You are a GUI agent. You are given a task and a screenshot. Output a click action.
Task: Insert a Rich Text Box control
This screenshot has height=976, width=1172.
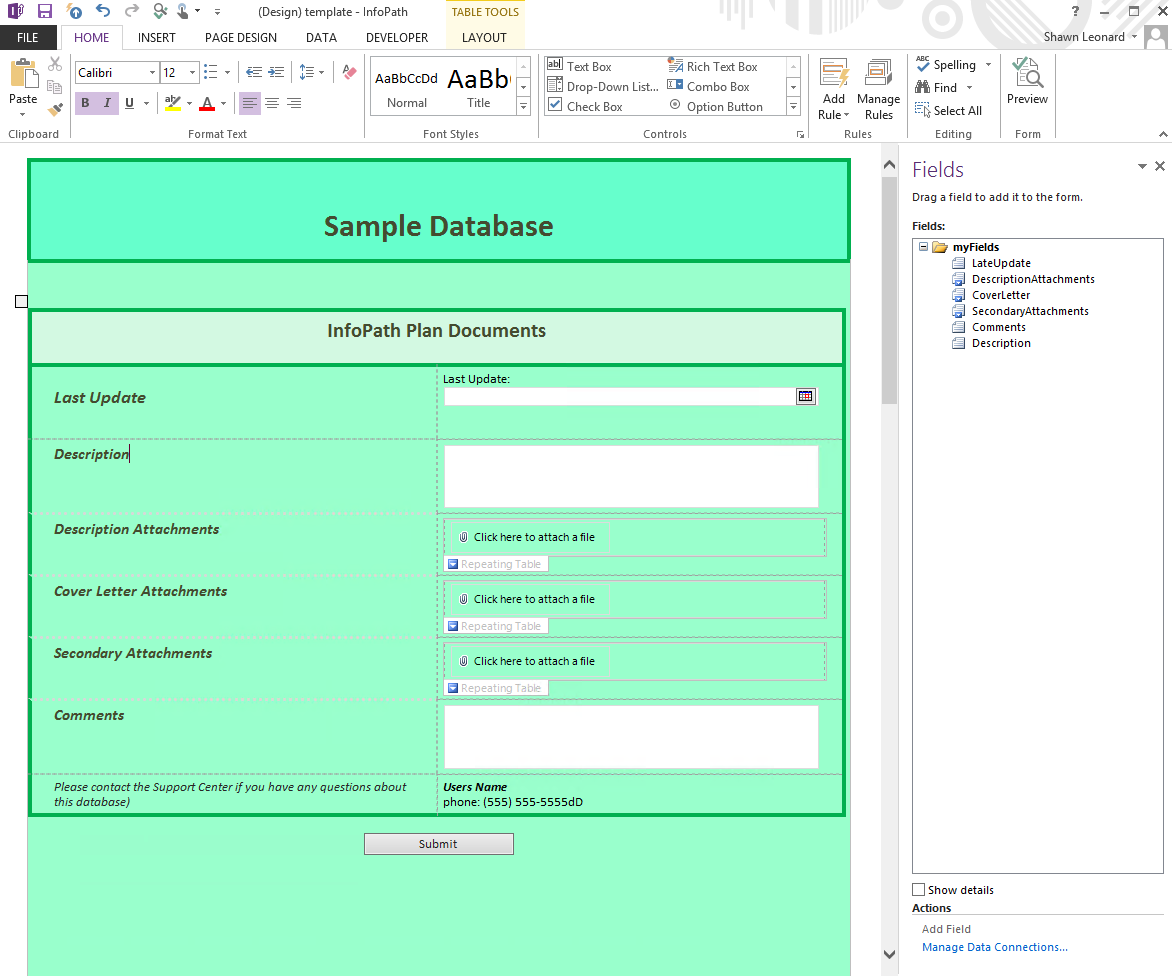coord(713,67)
